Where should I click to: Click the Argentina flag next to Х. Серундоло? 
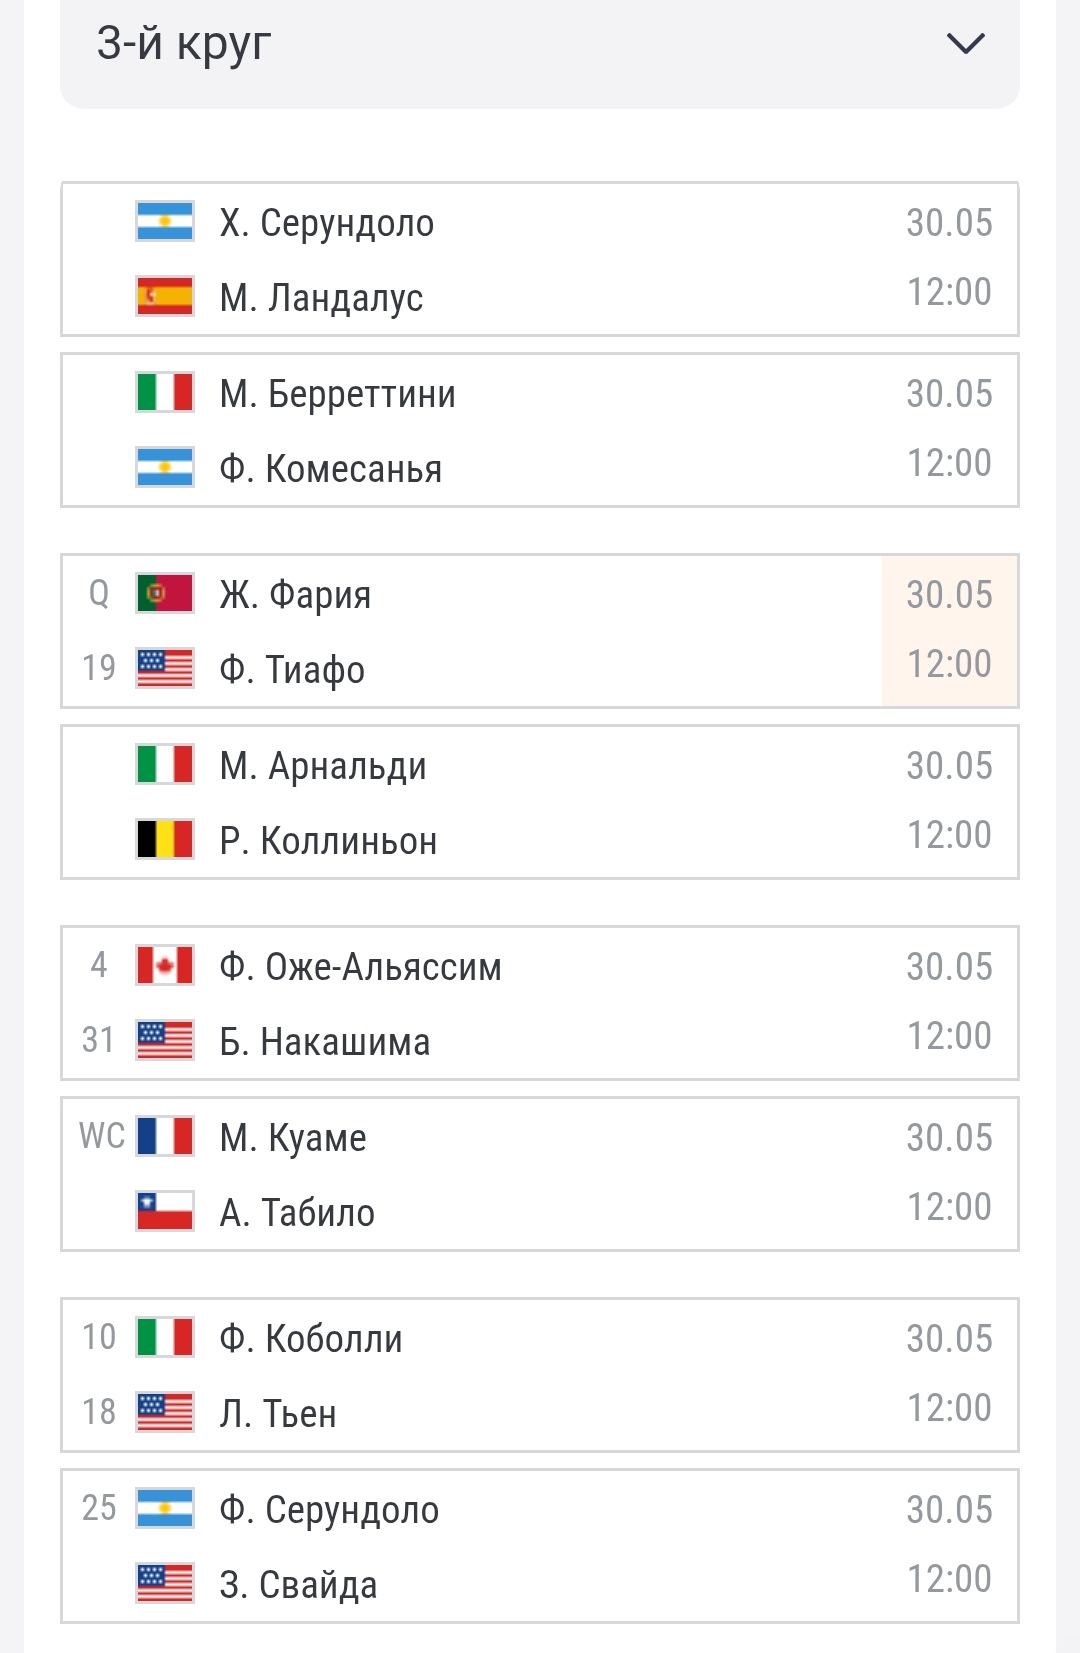tap(165, 222)
